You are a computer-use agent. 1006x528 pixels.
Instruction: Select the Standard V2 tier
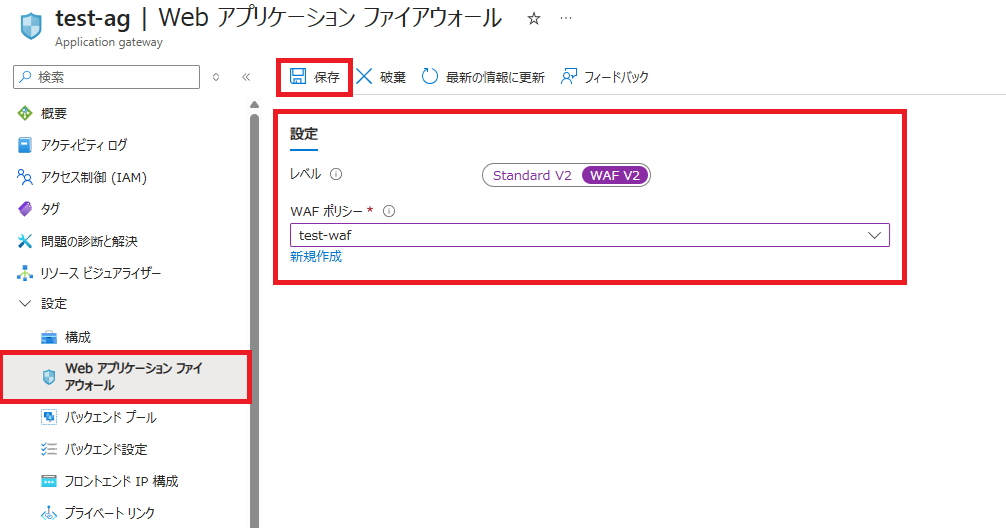532,175
